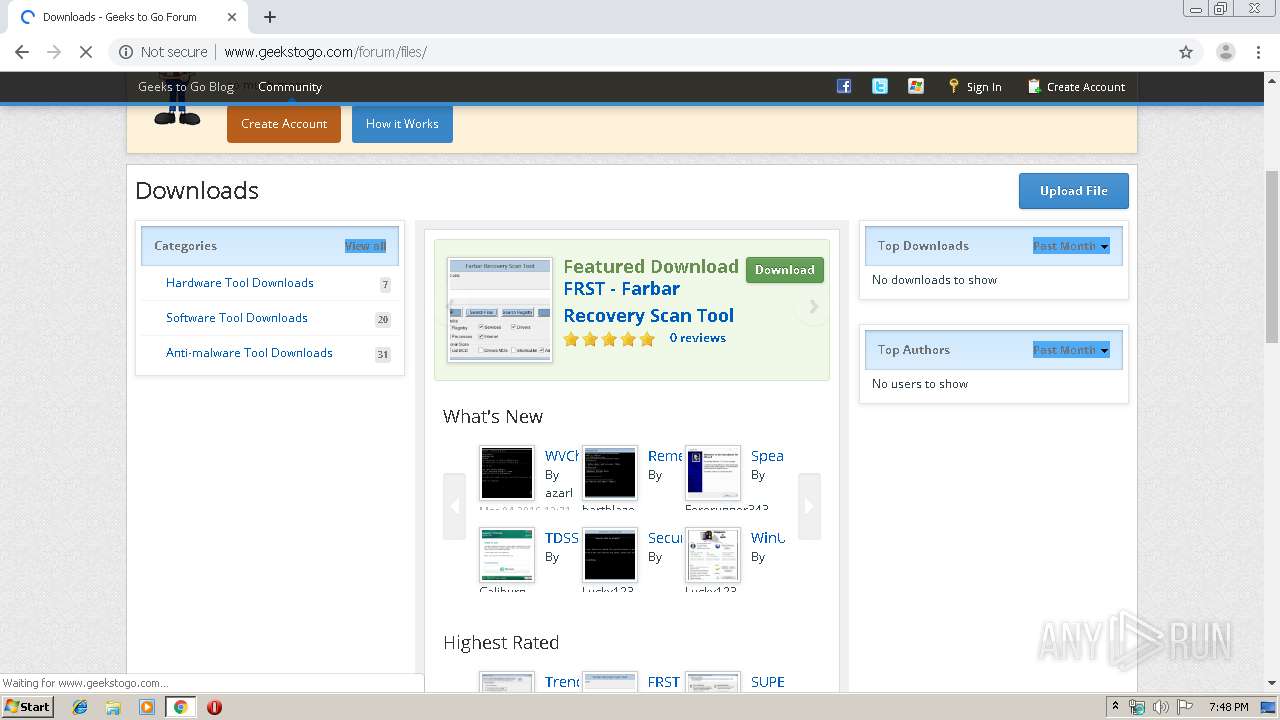This screenshot has height=720, width=1280.
Task: Open the Reme... file link in What's New
Action: coord(665,456)
